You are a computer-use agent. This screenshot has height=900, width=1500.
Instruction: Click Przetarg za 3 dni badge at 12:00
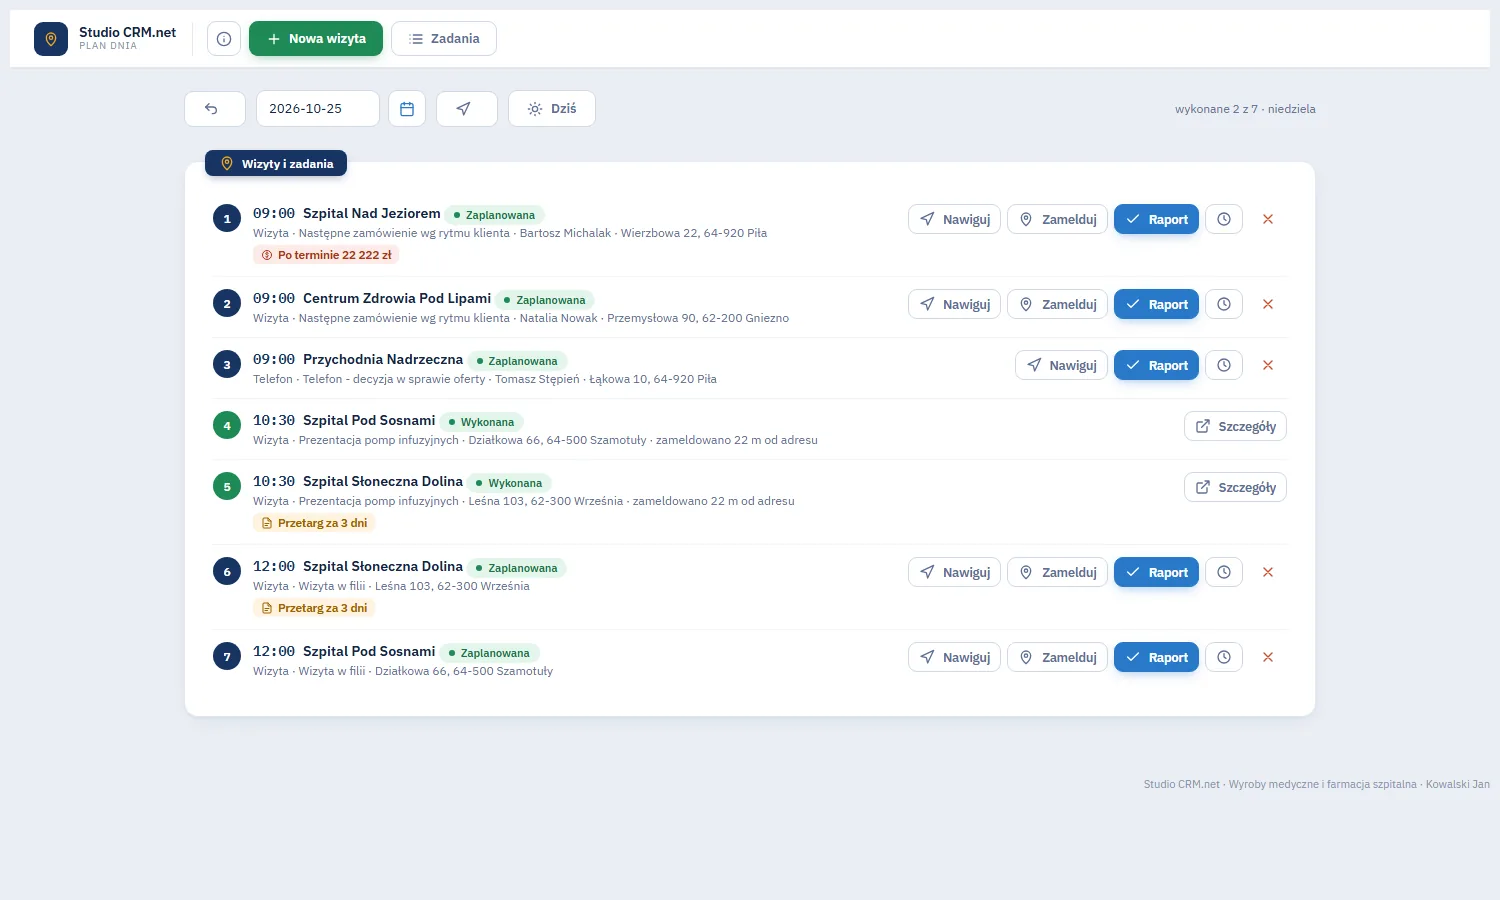point(314,608)
